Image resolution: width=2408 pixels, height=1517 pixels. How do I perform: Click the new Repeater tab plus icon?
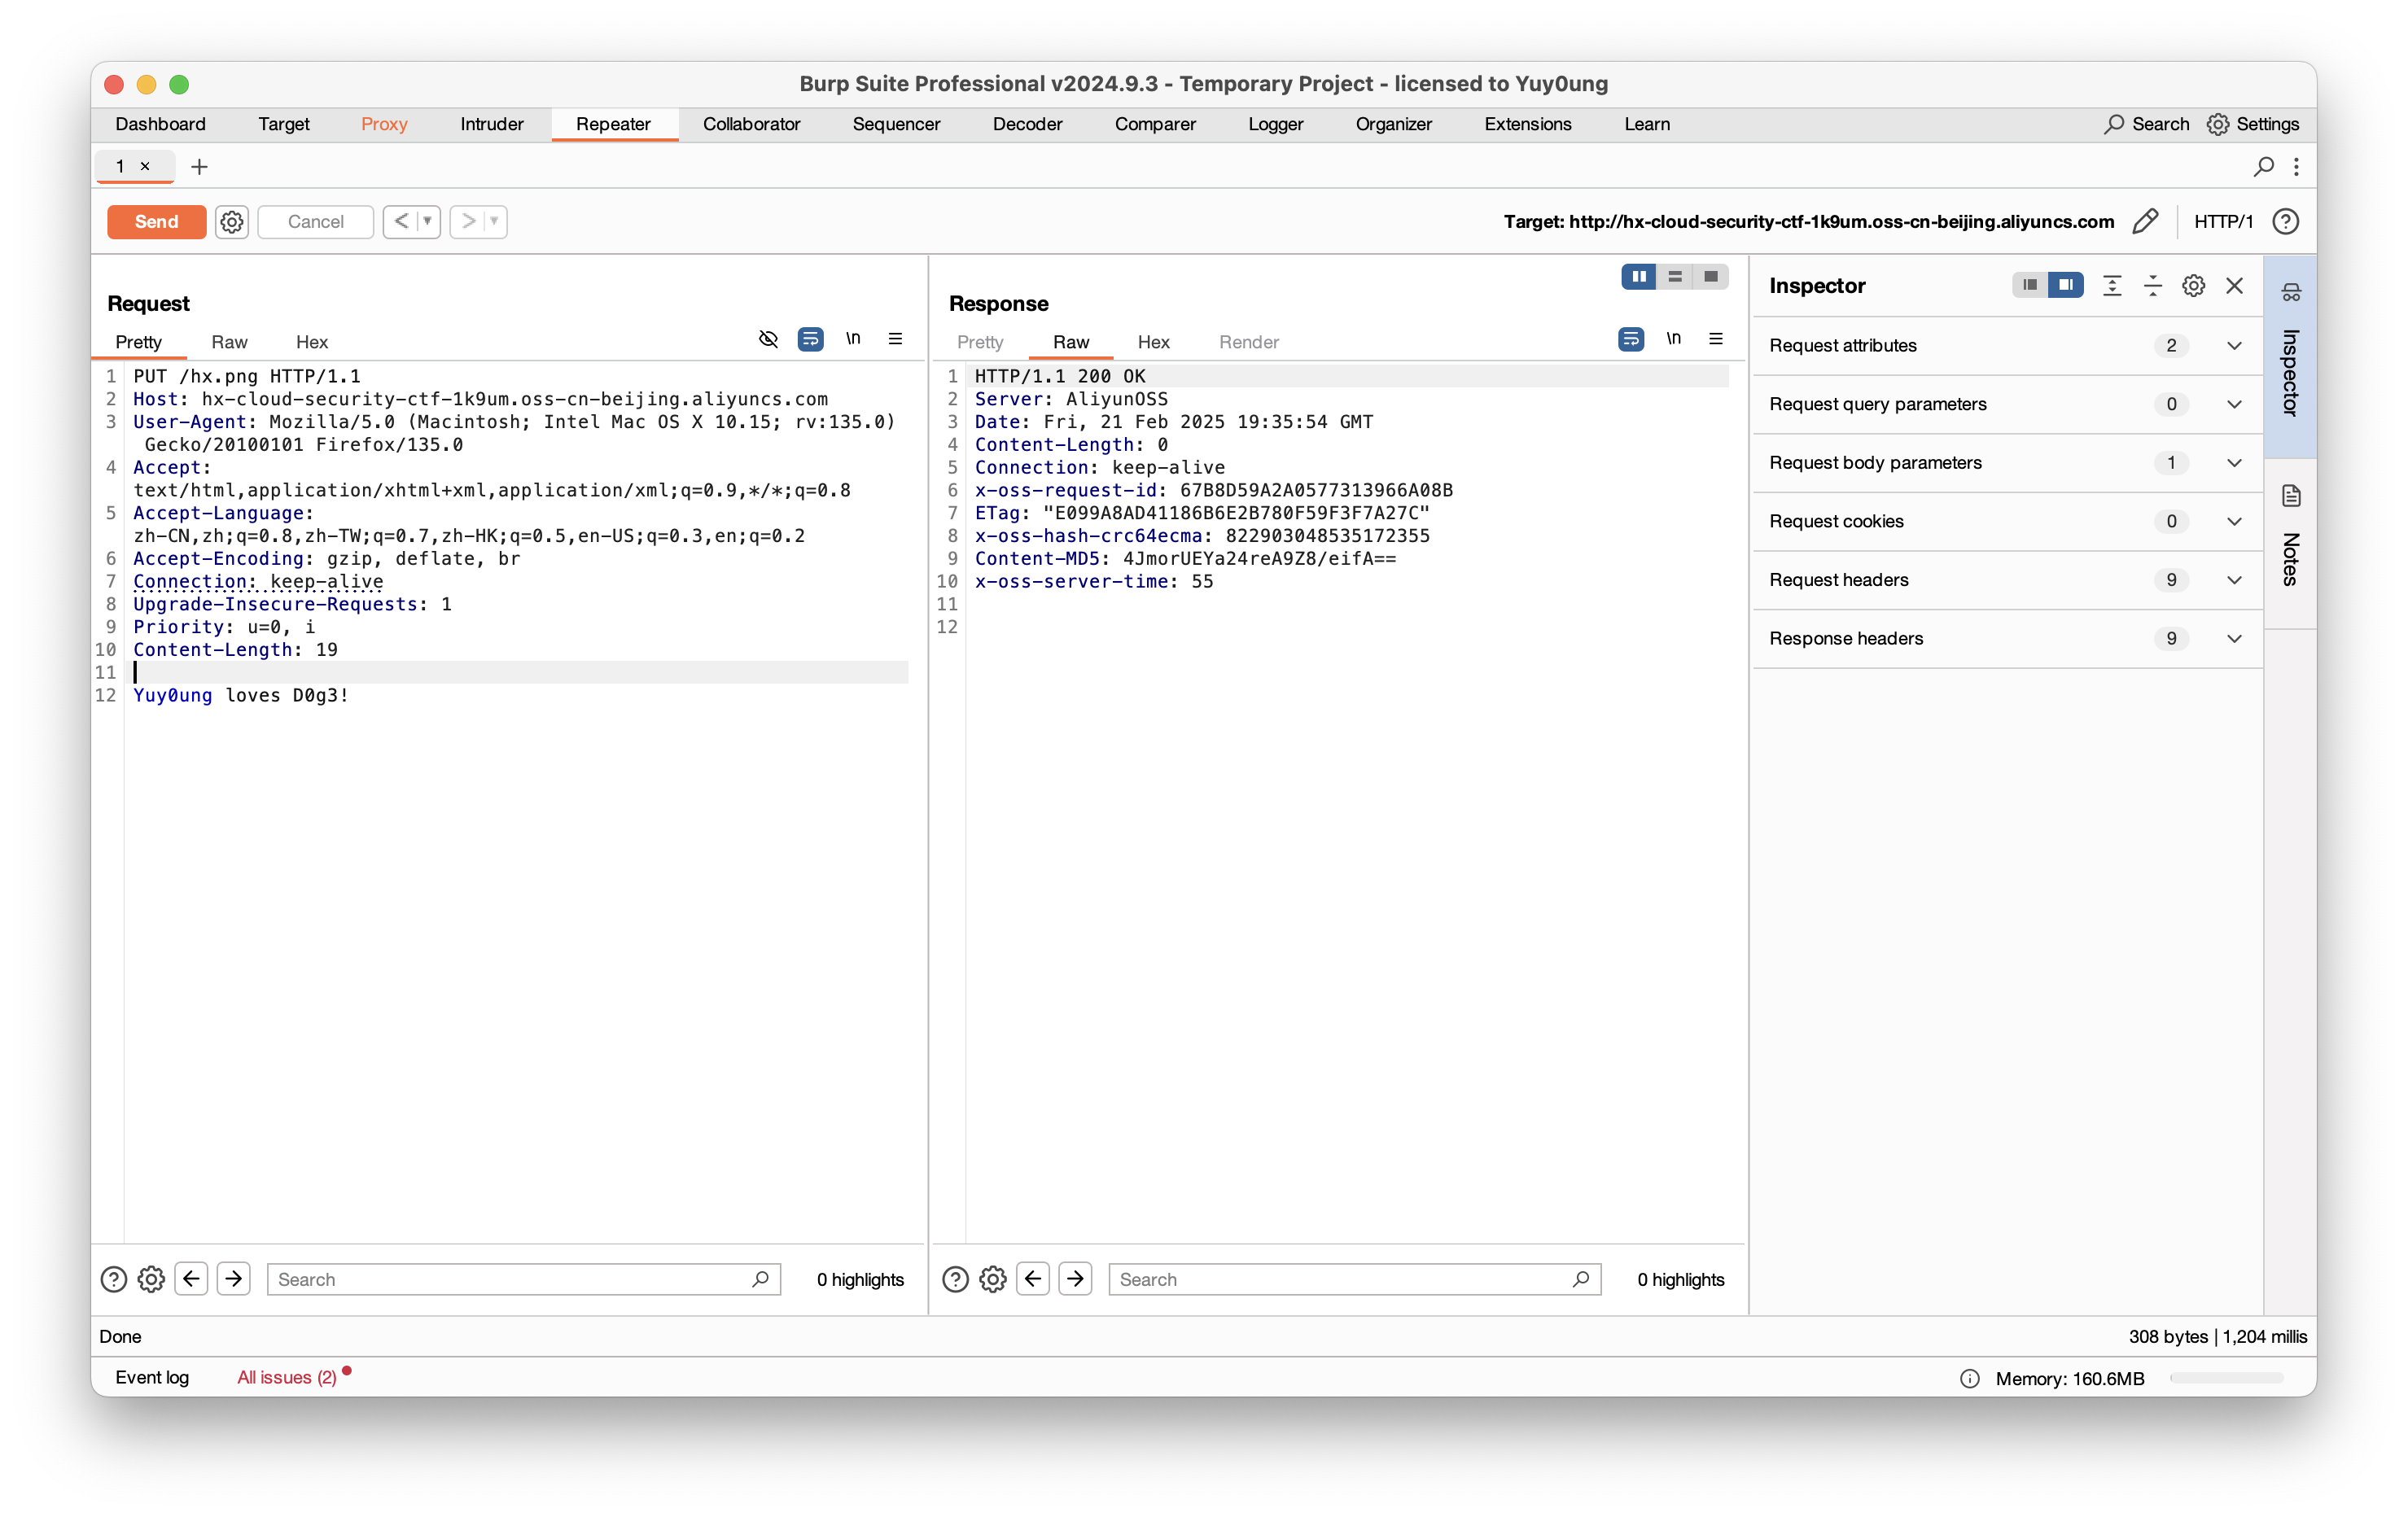pyautogui.click(x=199, y=167)
